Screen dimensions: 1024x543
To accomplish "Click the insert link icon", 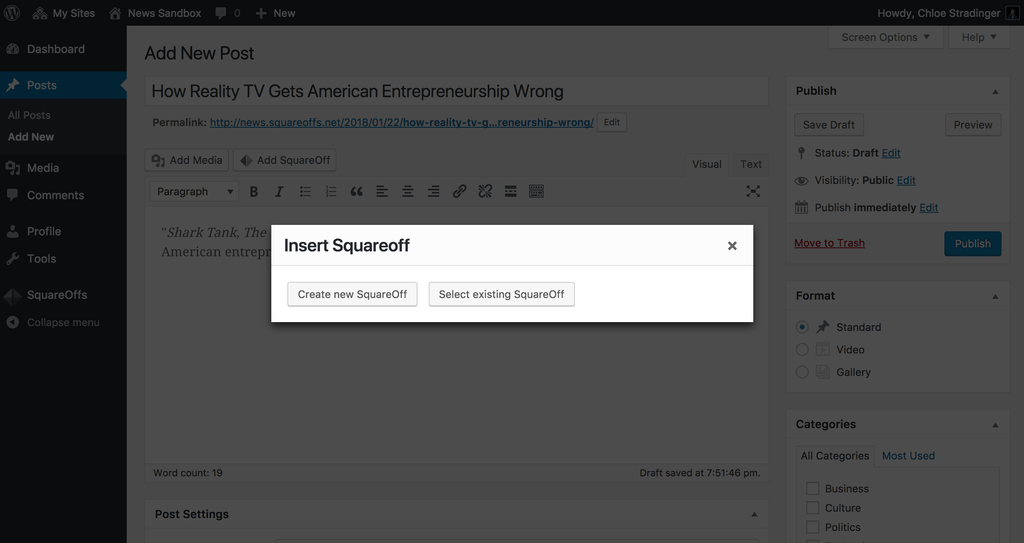I will click(459, 191).
